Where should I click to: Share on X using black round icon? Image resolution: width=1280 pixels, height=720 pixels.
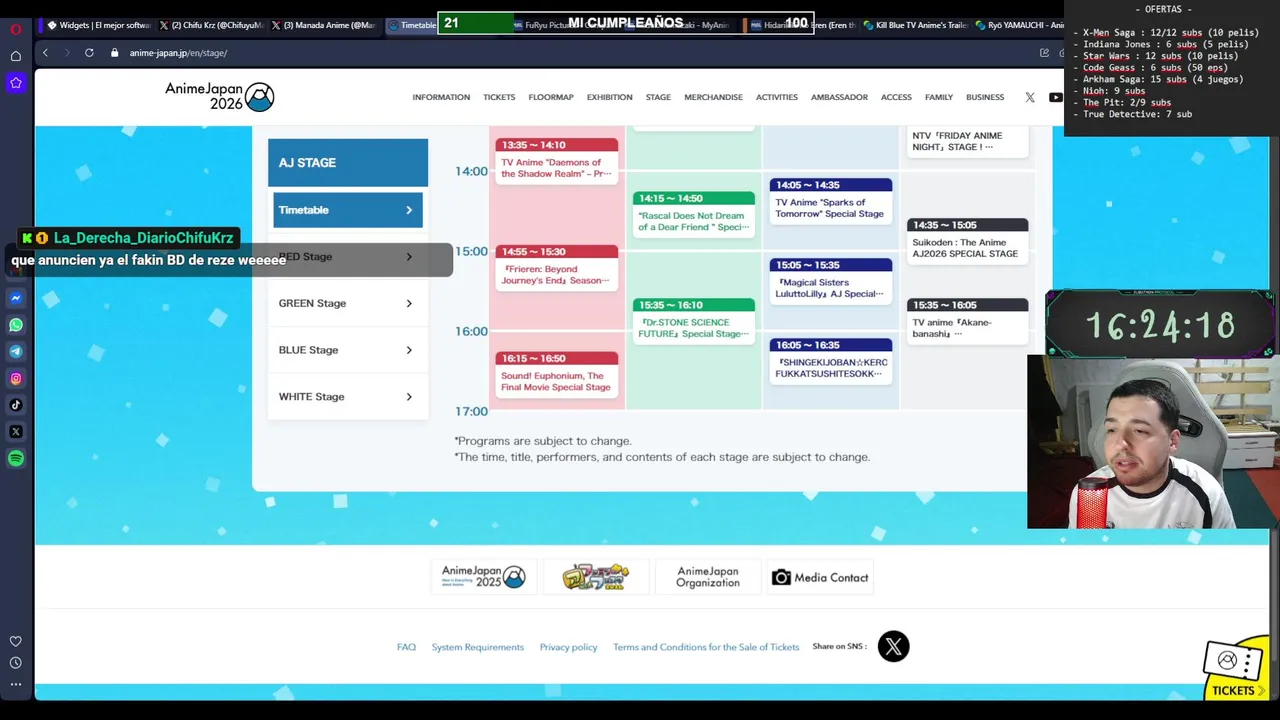pos(893,646)
